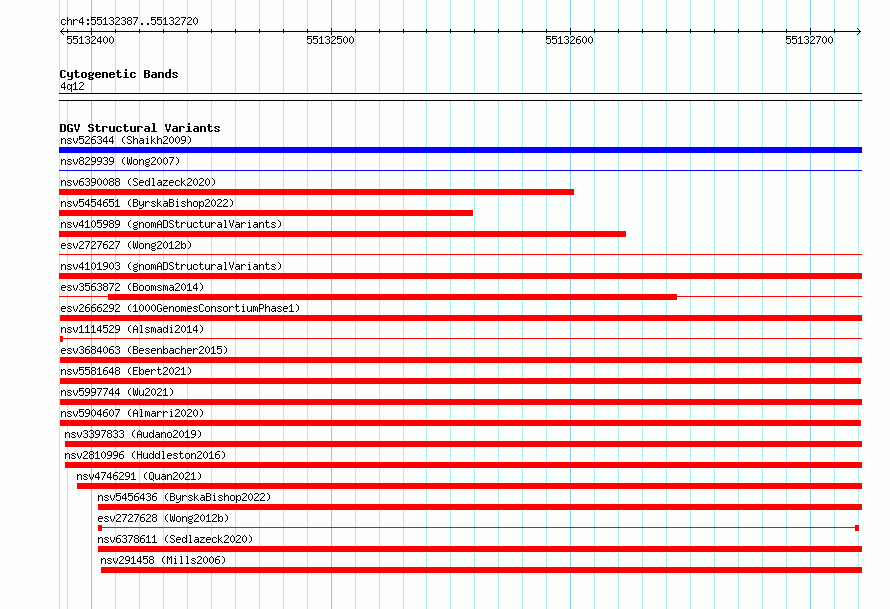The width and height of the screenshot is (890, 609).
Task: Click red bar under nsv3397833
Action: (x=463, y=444)
